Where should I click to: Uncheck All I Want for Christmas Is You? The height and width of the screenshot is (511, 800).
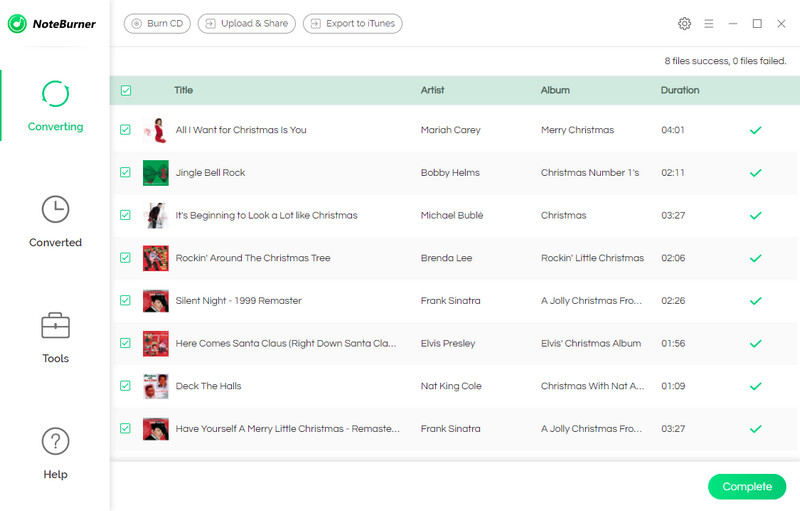point(125,130)
